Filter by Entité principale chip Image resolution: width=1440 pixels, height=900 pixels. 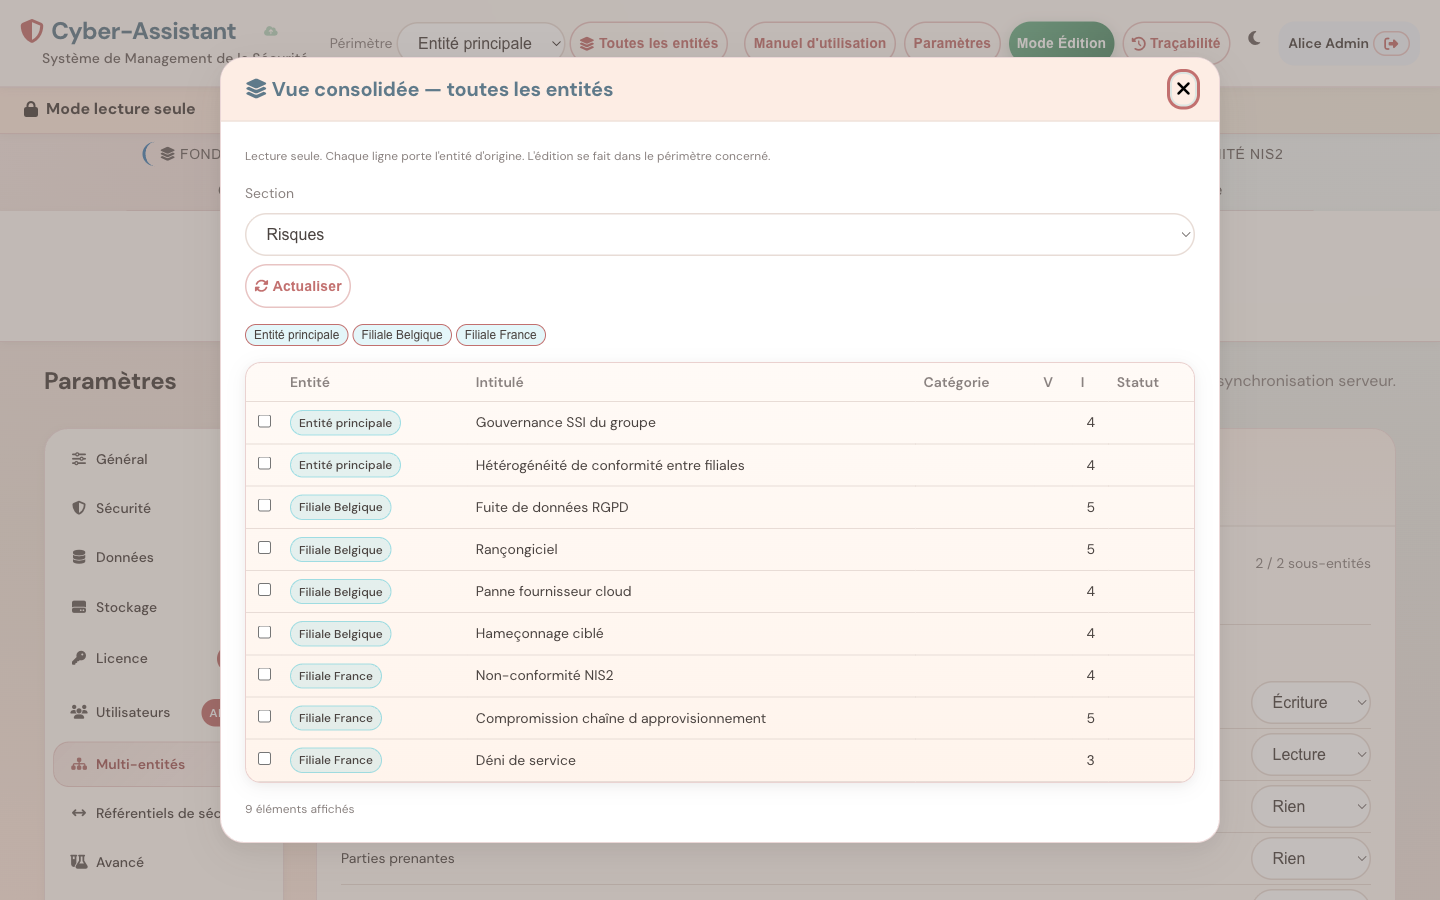297,335
